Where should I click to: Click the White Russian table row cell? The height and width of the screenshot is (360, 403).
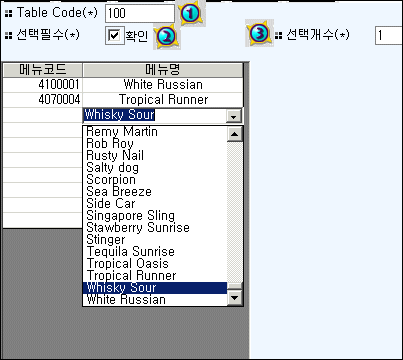pos(163,85)
